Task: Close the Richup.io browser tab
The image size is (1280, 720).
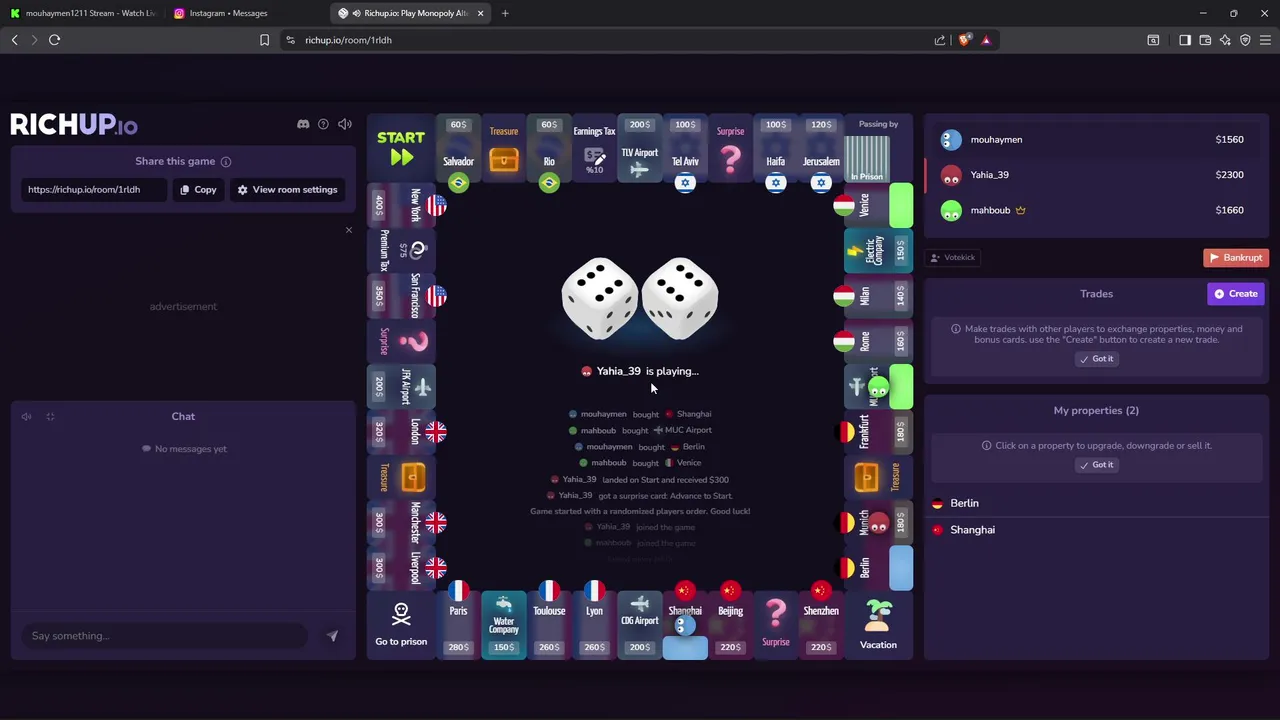Action: [480, 13]
